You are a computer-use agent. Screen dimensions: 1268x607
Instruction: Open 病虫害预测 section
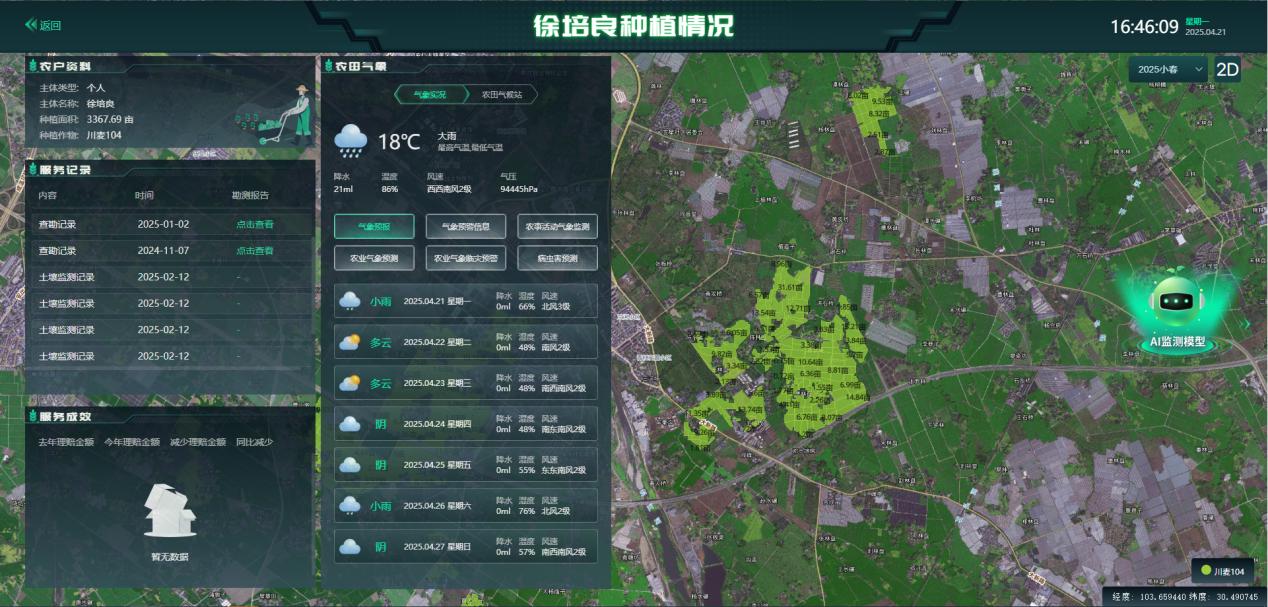pyautogui.click(x=558, y=258)
